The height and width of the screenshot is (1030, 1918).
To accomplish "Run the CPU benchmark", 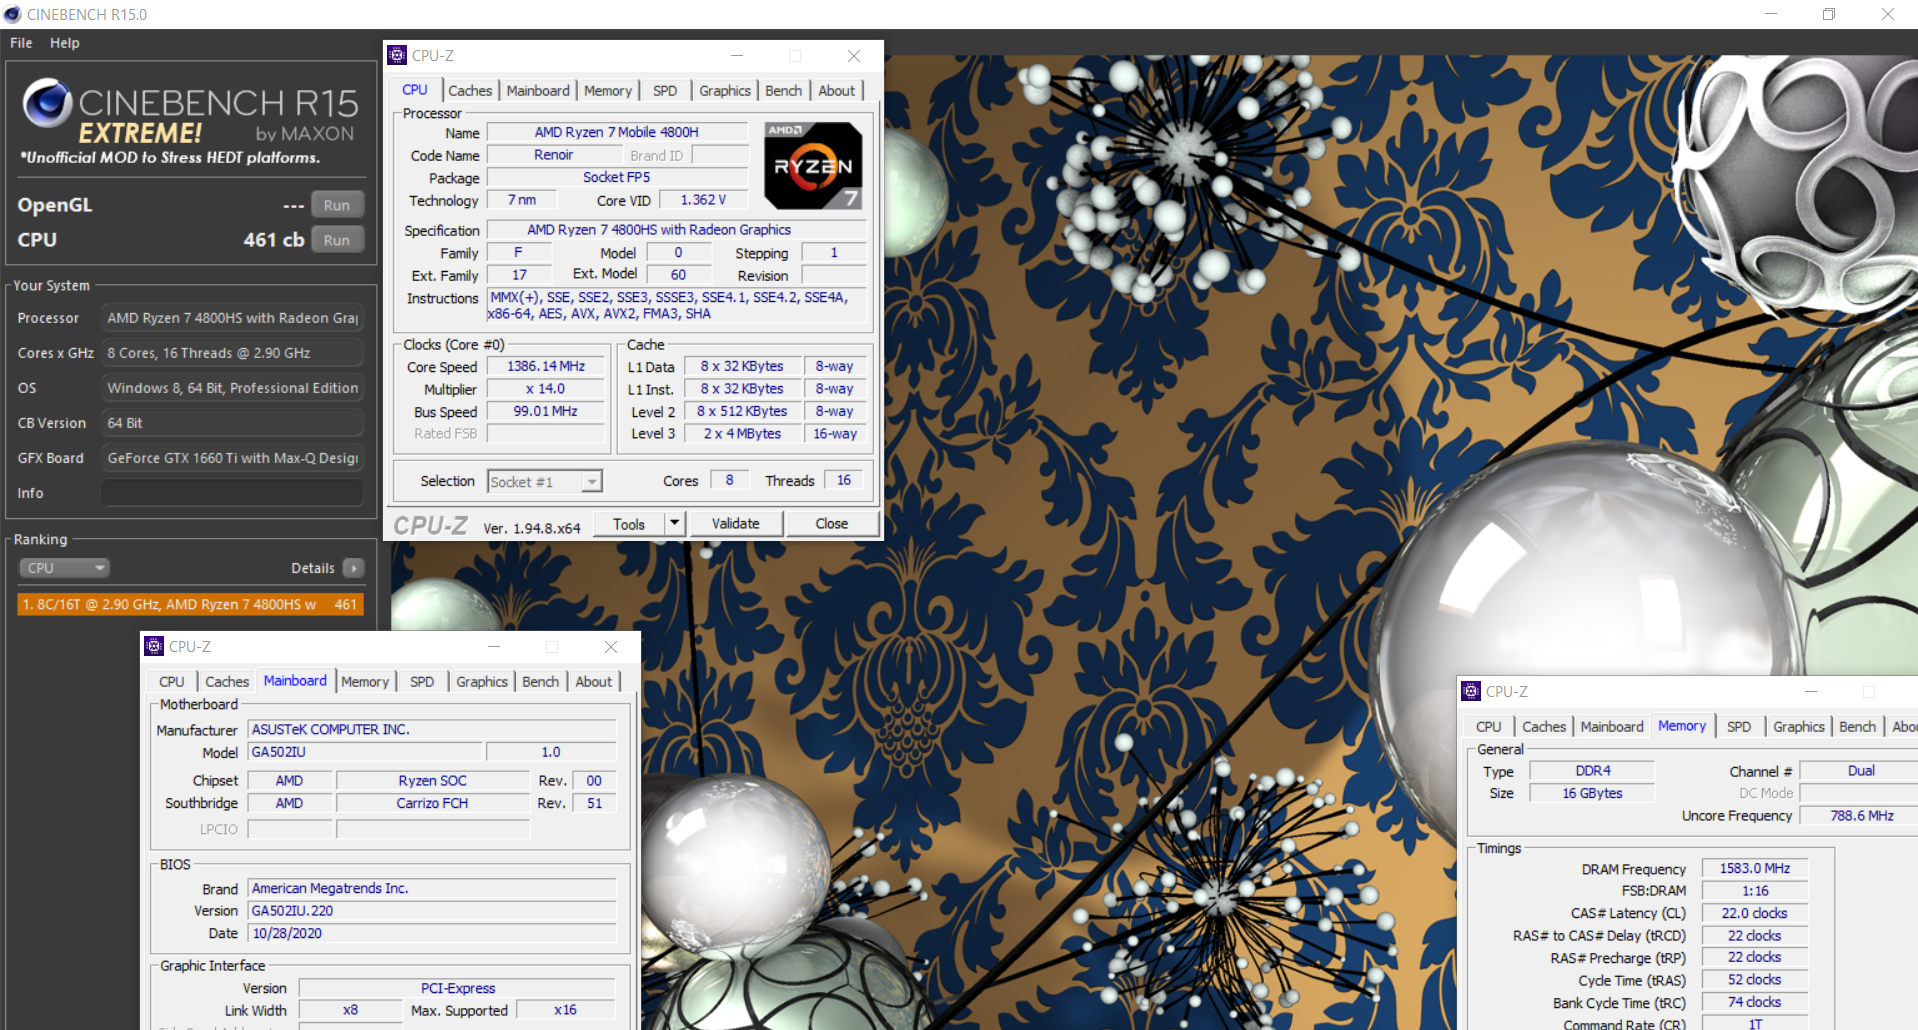I will point(337,240).
